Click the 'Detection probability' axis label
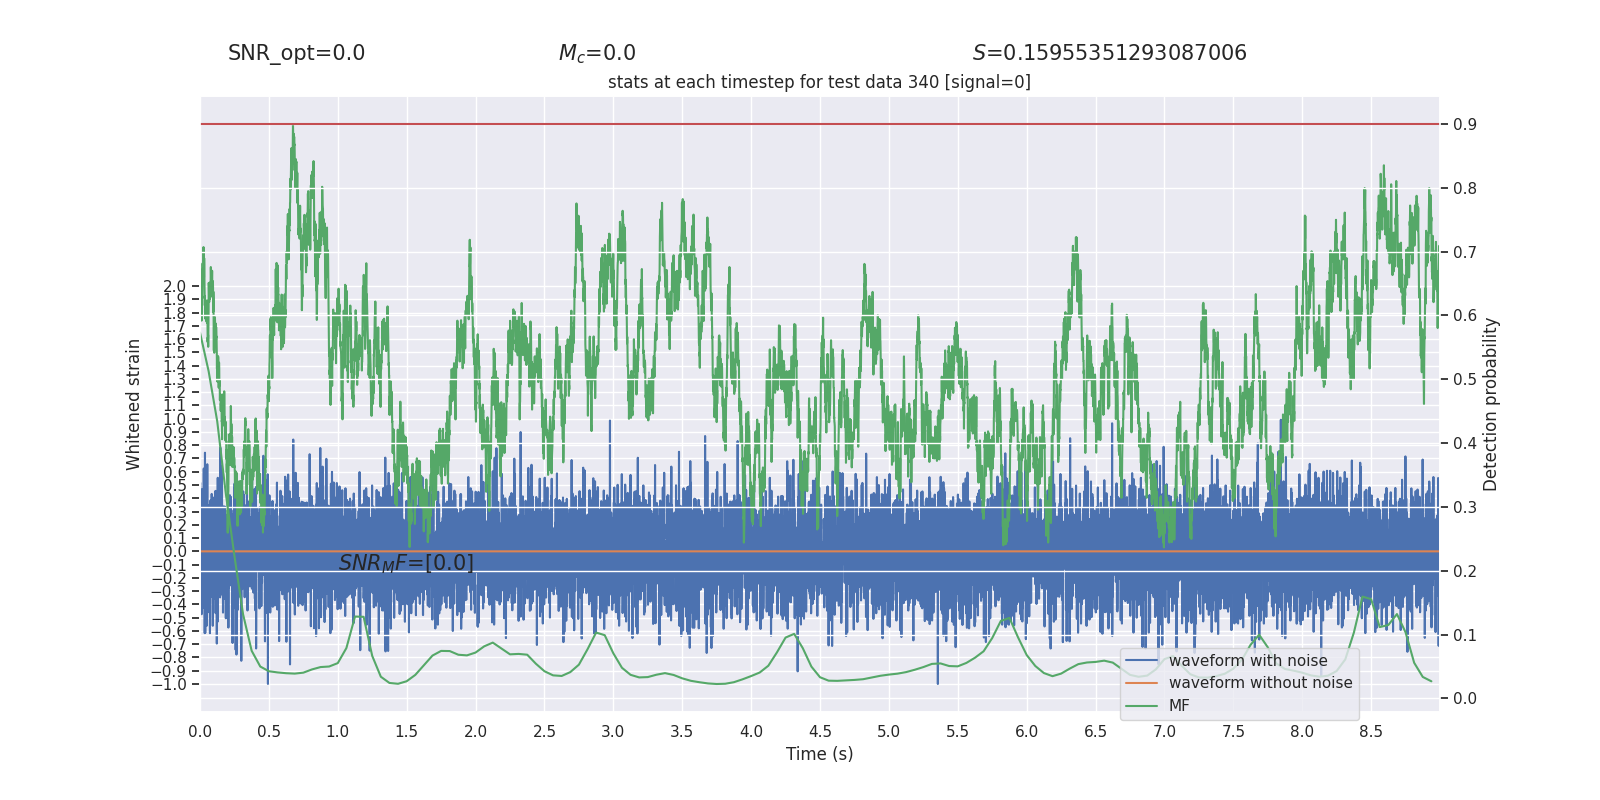The width and height of the screenshot is (1600, 800). click(x=1490, y=404)
